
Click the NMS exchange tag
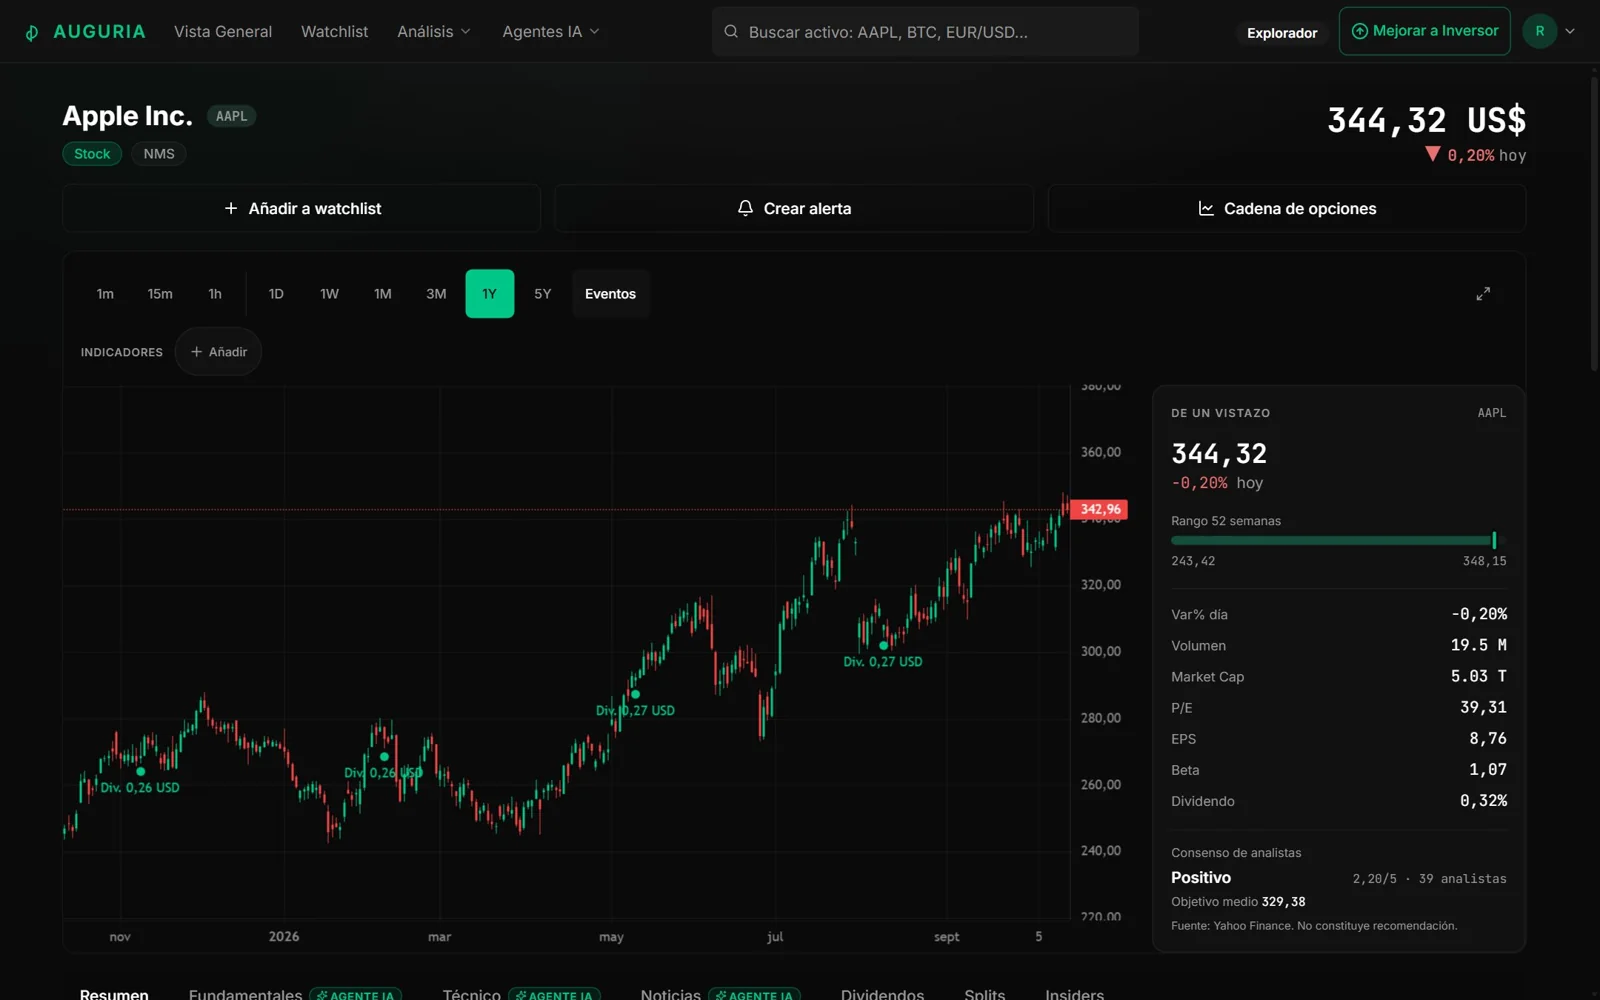coord(159,154)
